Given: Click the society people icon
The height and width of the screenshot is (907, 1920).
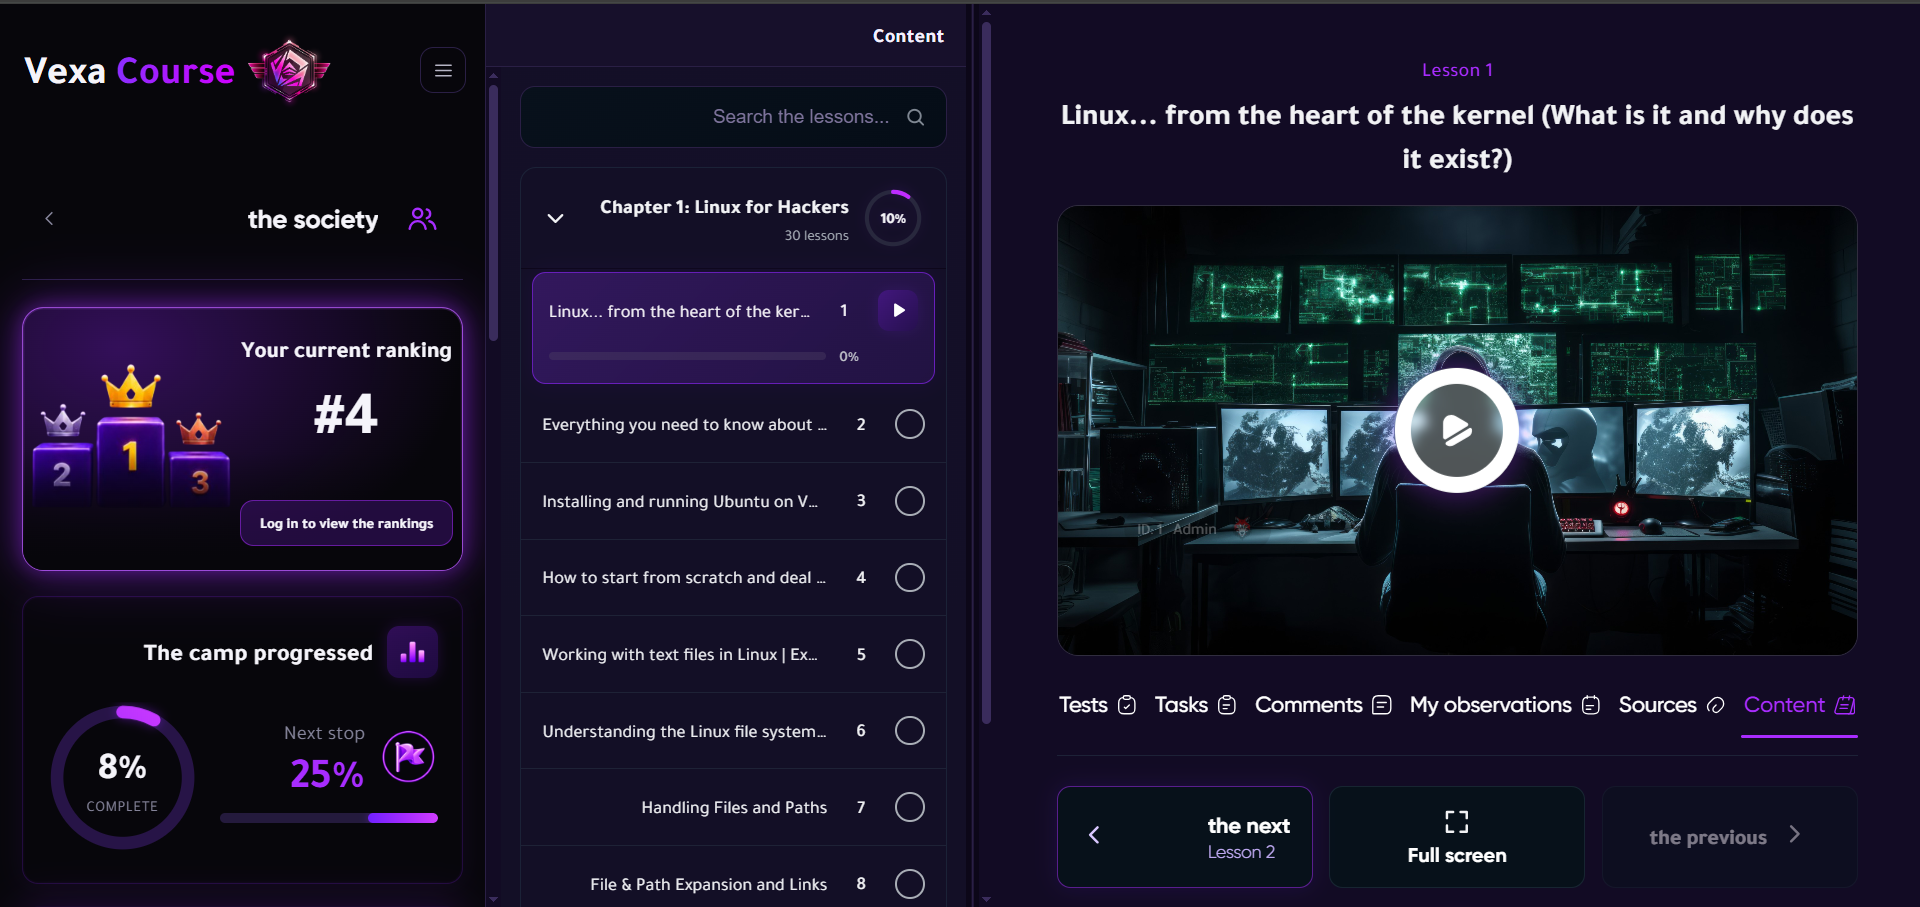Looking at the screenshot, I should click(422, 219).
